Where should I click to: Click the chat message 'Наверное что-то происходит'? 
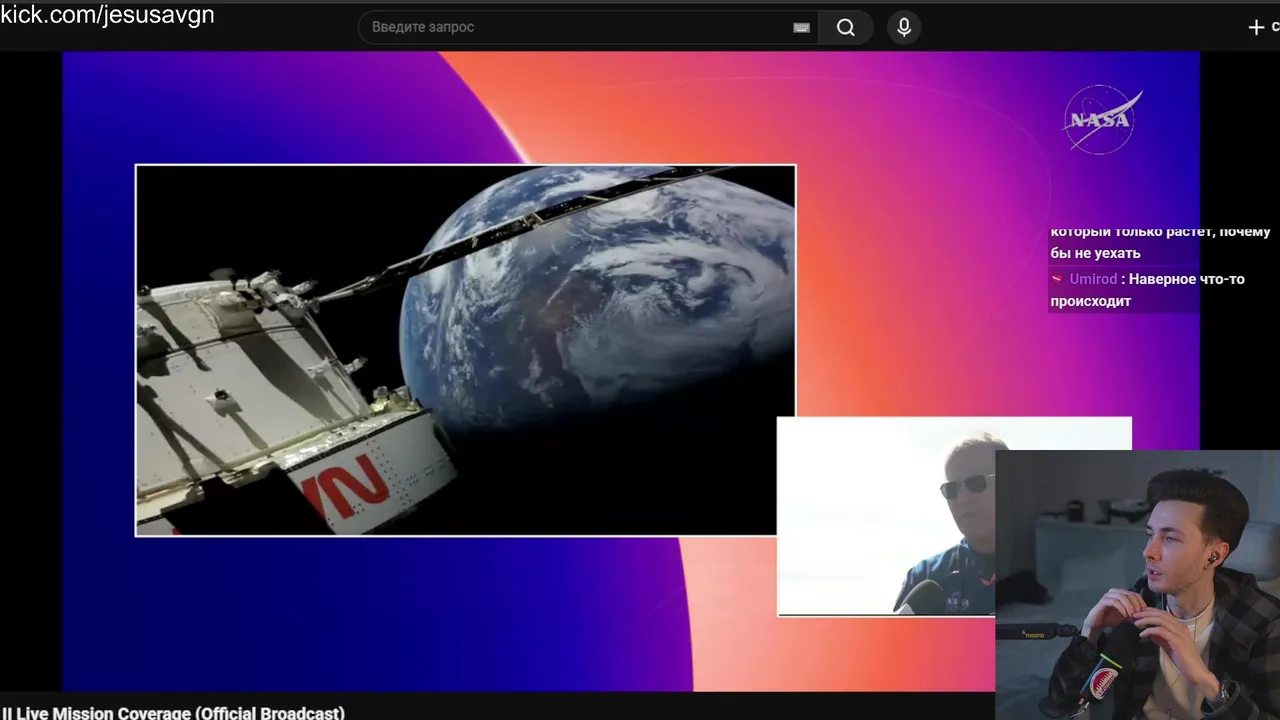1147,290
